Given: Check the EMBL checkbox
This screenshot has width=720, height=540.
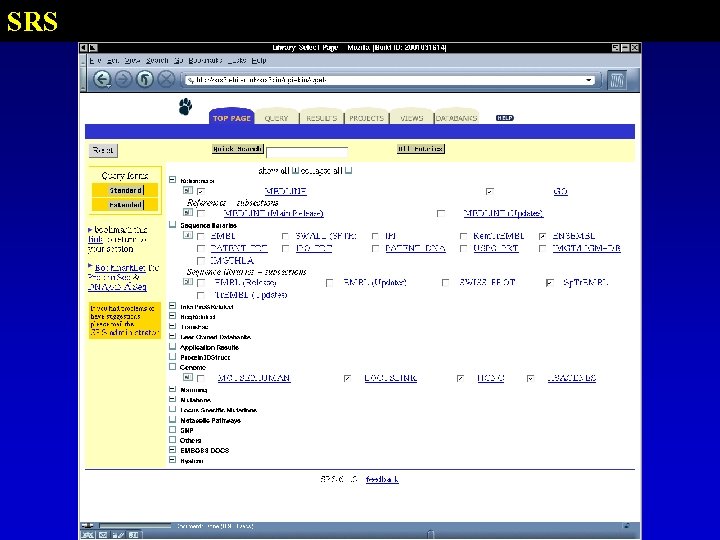Looking at the screenshot, I should pos(201,236).
